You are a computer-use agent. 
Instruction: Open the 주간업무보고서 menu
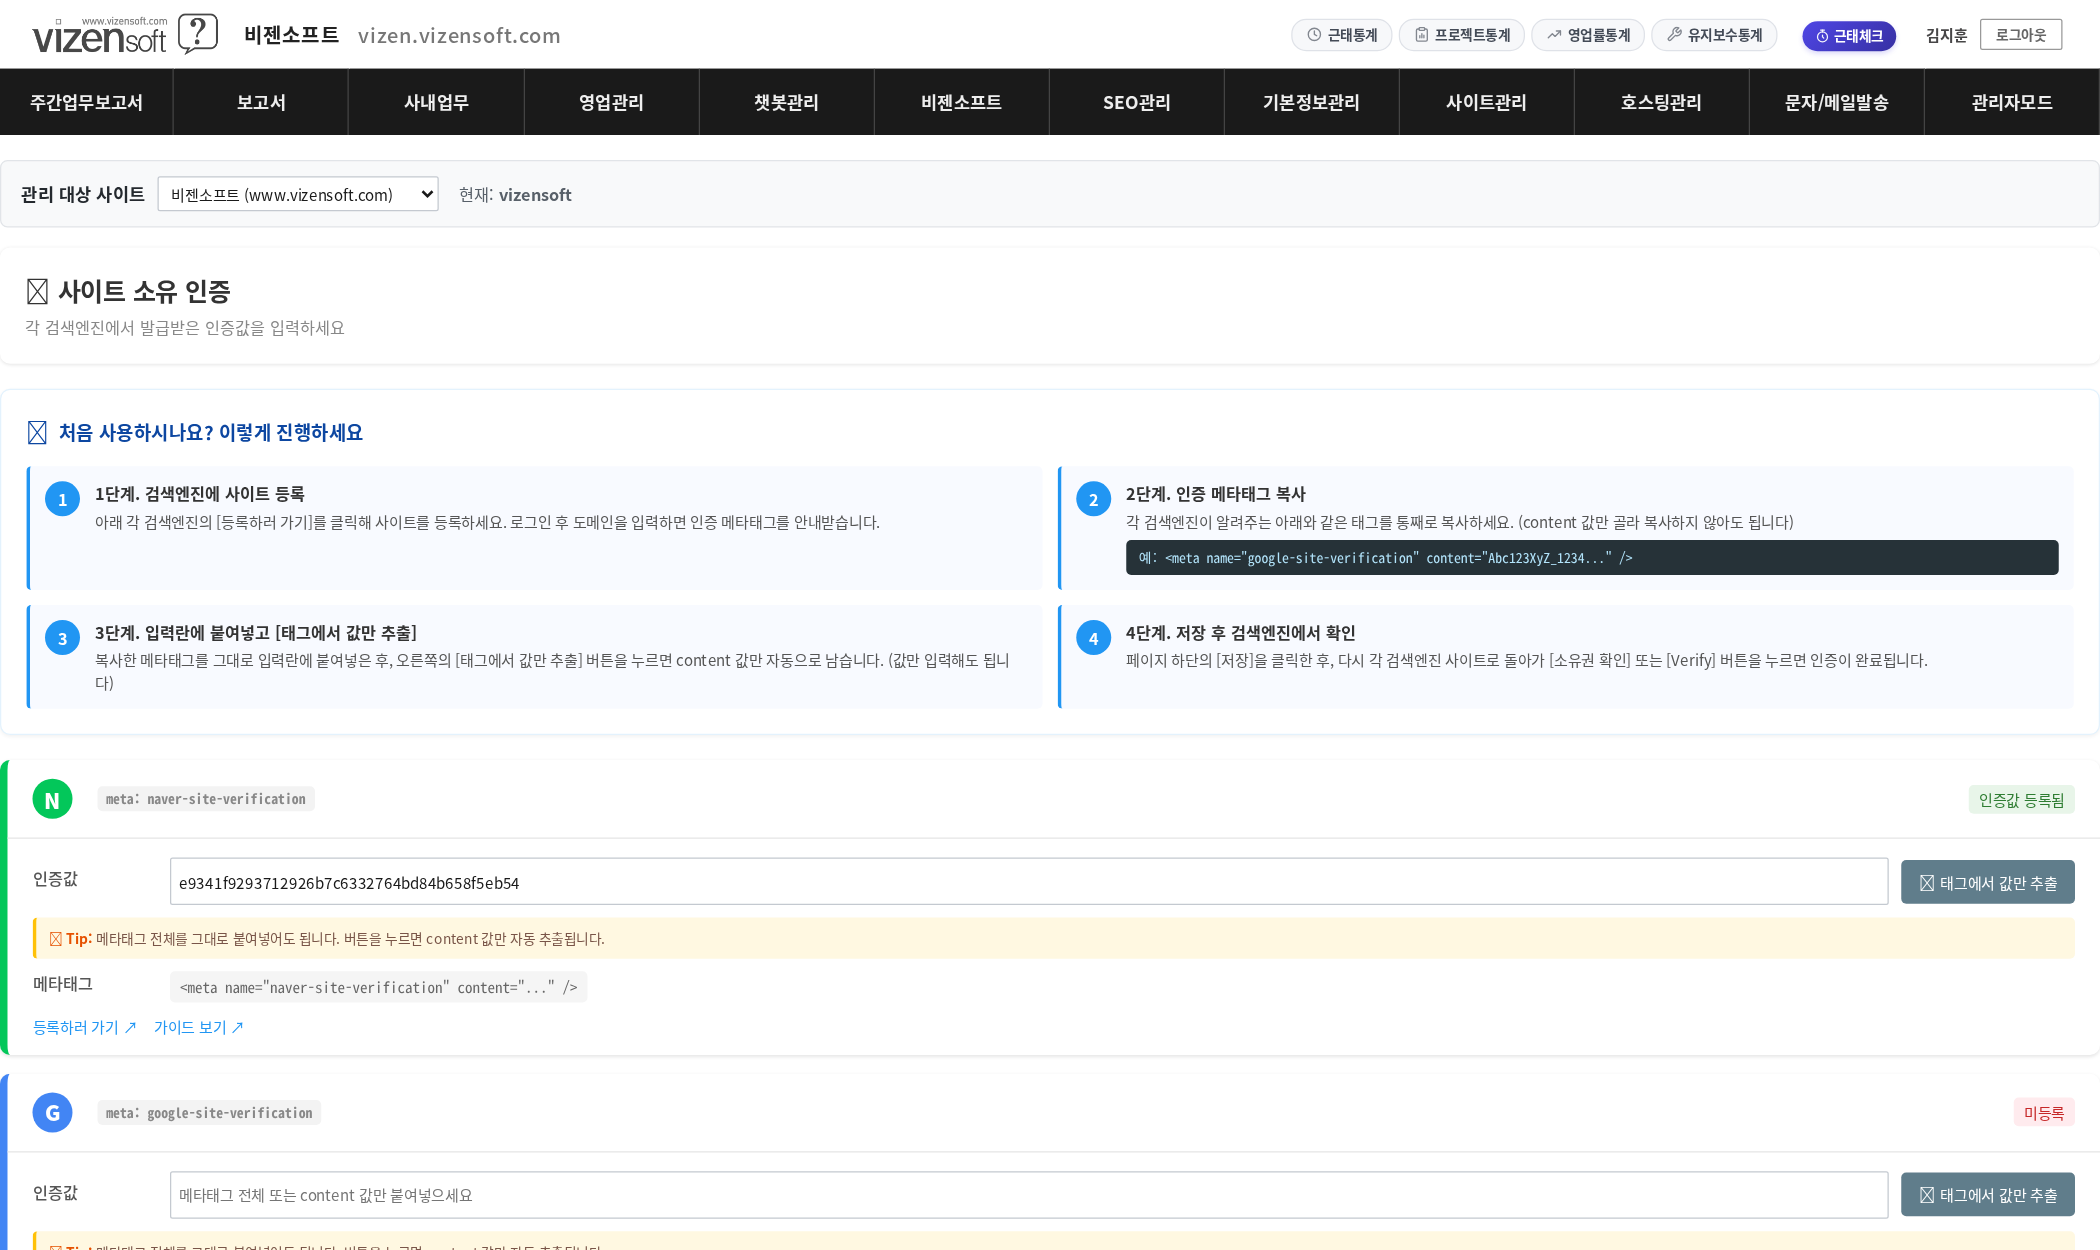pyautogui.click(x=86, y=102)
